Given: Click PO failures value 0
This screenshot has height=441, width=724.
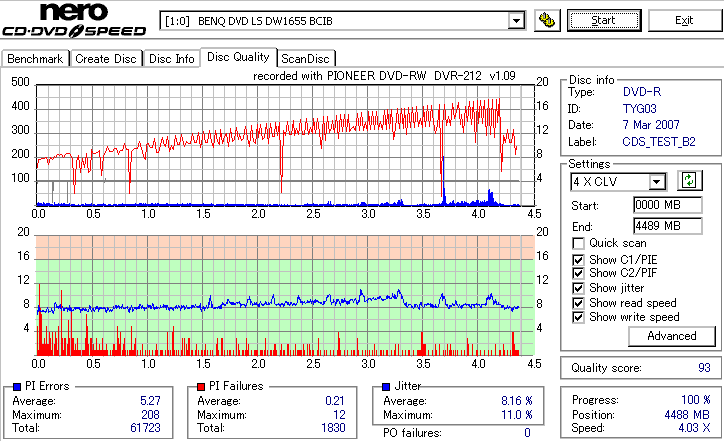Looking at the screenshot, I should click(x=527, y=433).
